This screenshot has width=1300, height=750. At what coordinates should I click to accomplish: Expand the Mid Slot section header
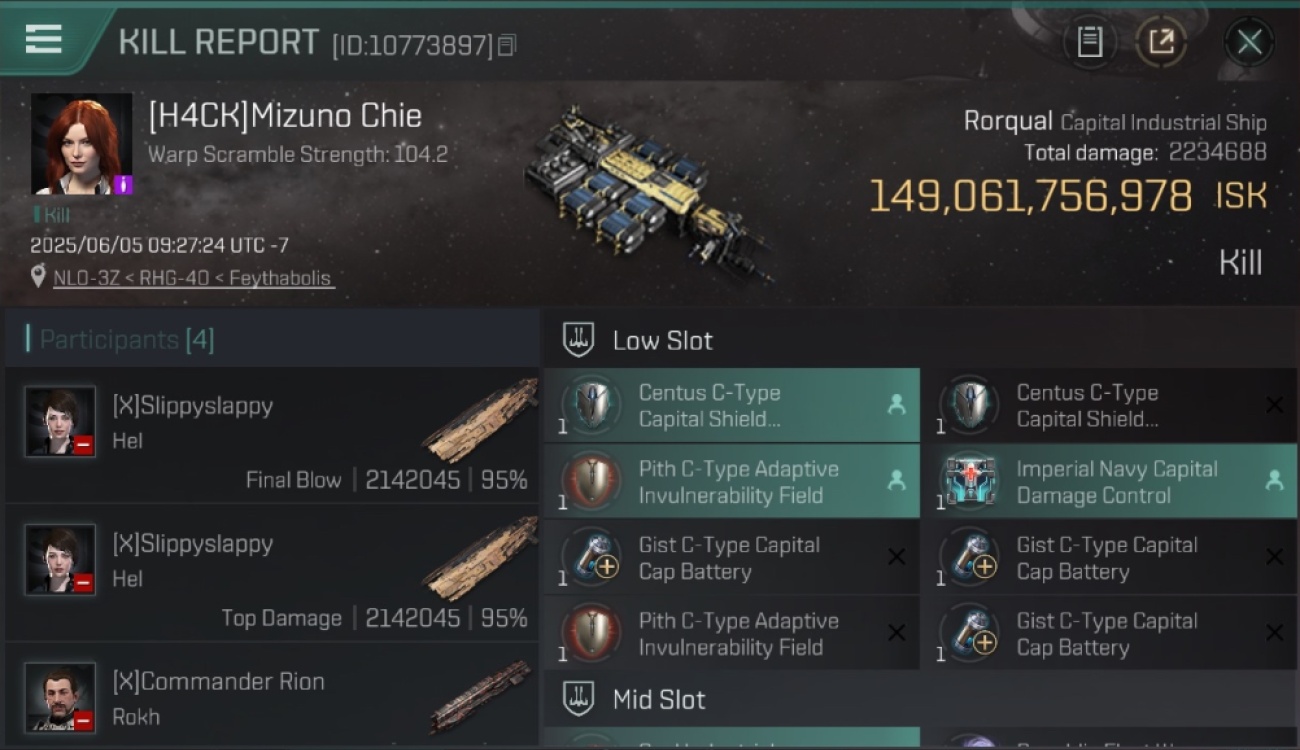[920, 699]
